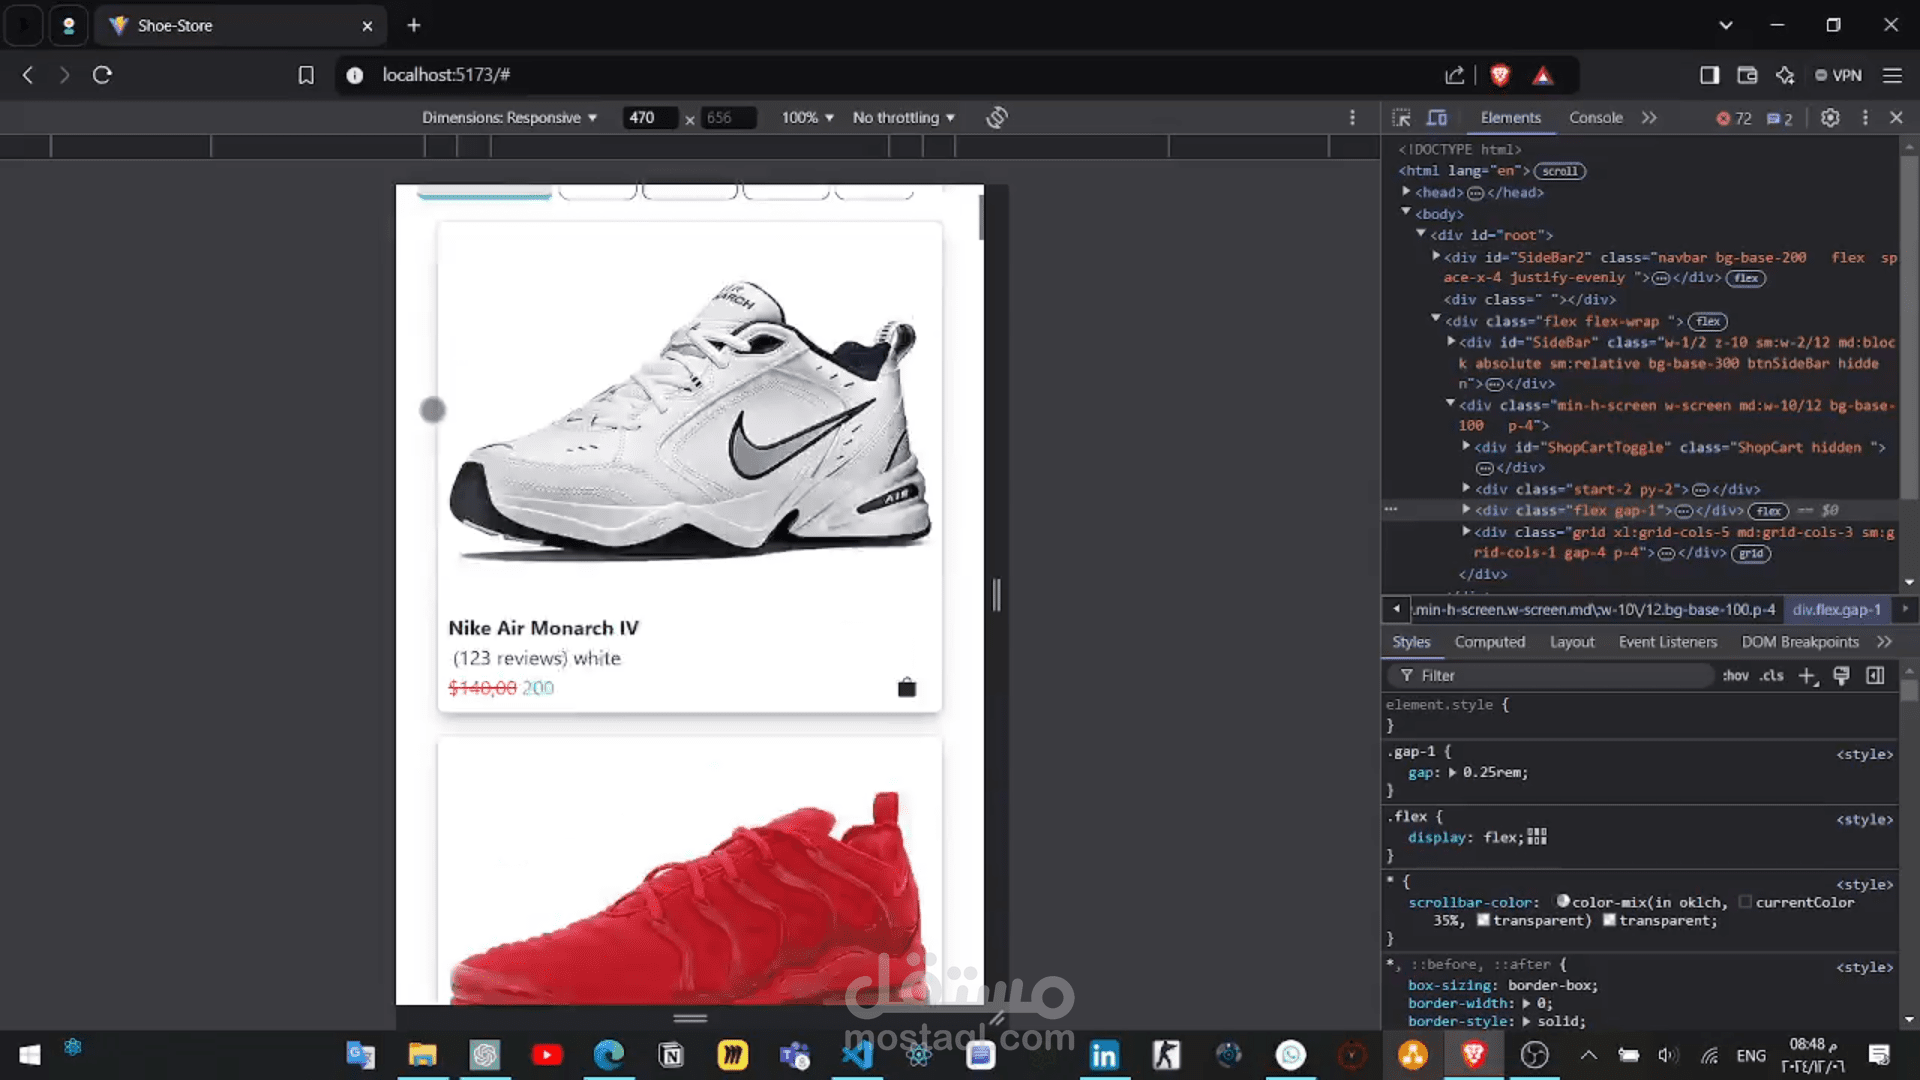Click the rotate viewport icon
1920x1080 pixels.
pos(996,118)
